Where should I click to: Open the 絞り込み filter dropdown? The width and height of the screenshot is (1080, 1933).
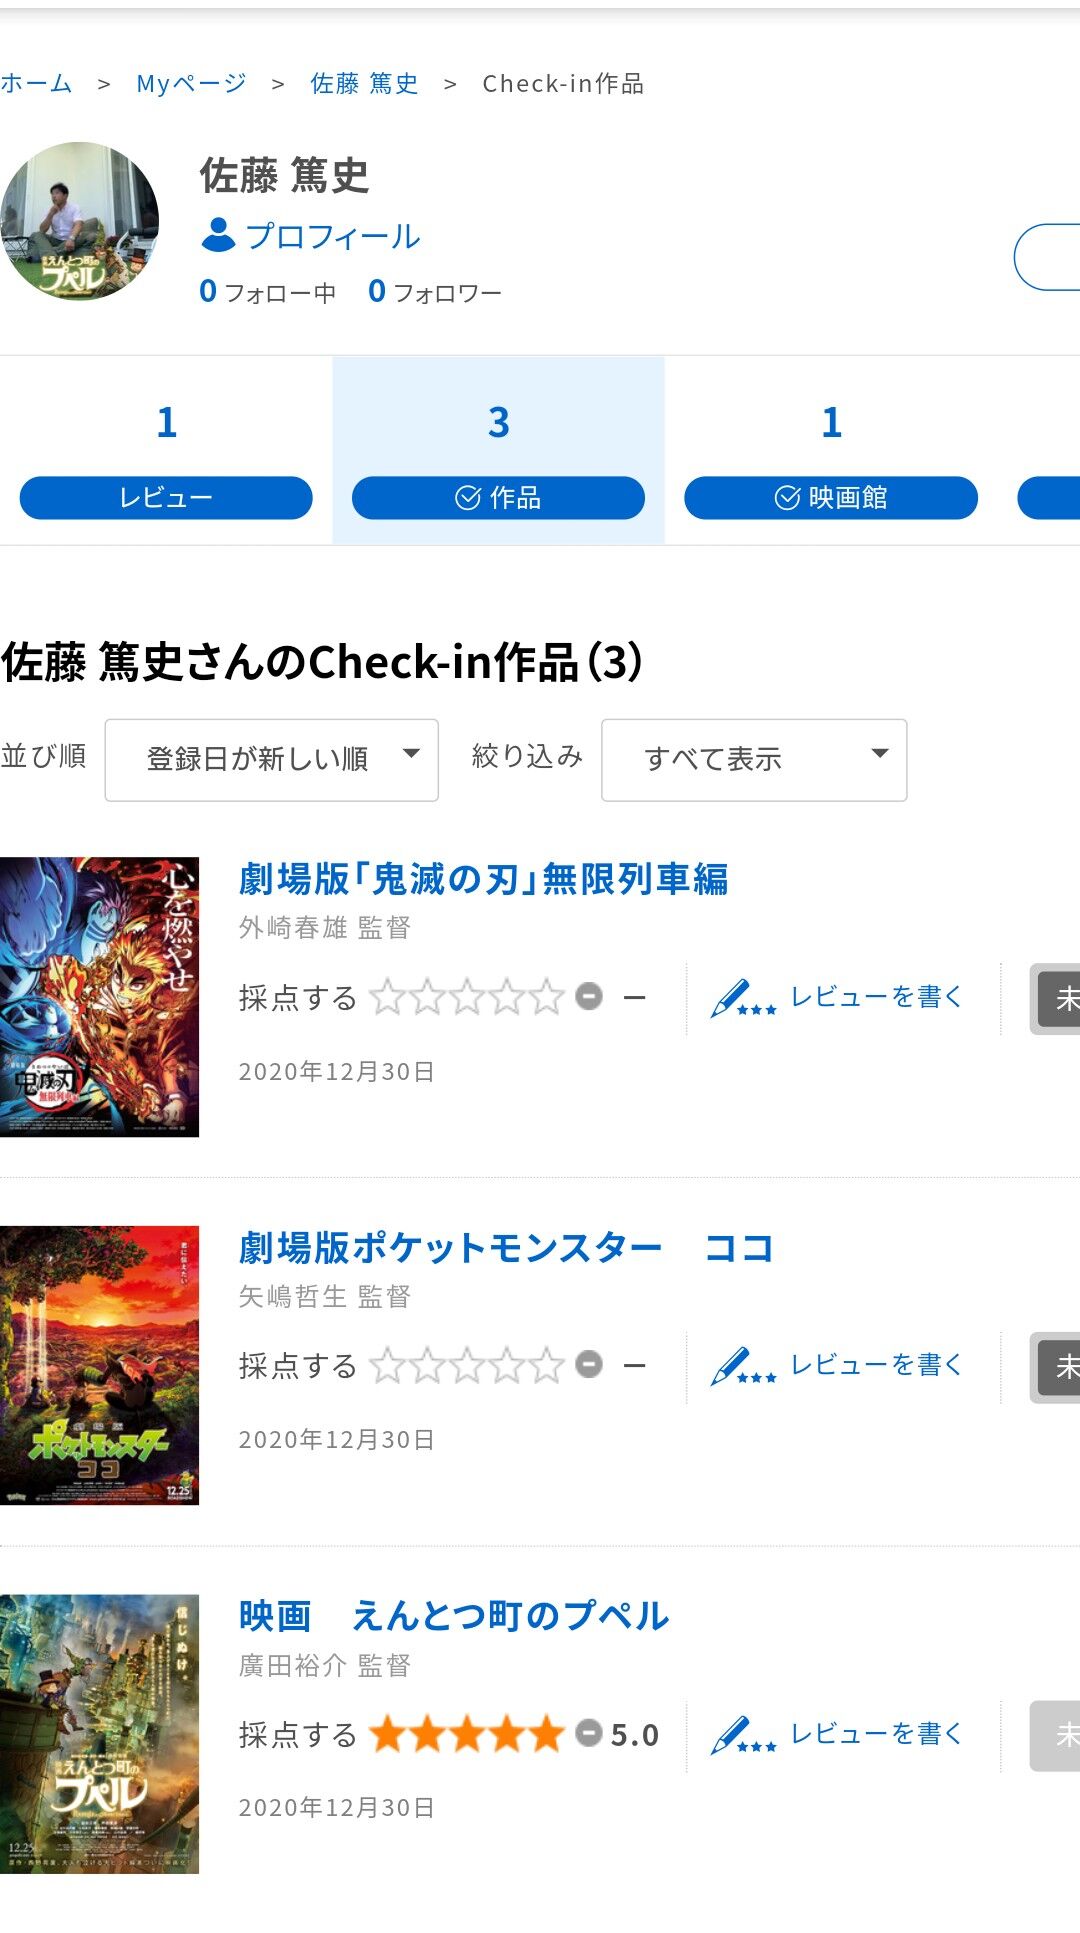(754, 759)
